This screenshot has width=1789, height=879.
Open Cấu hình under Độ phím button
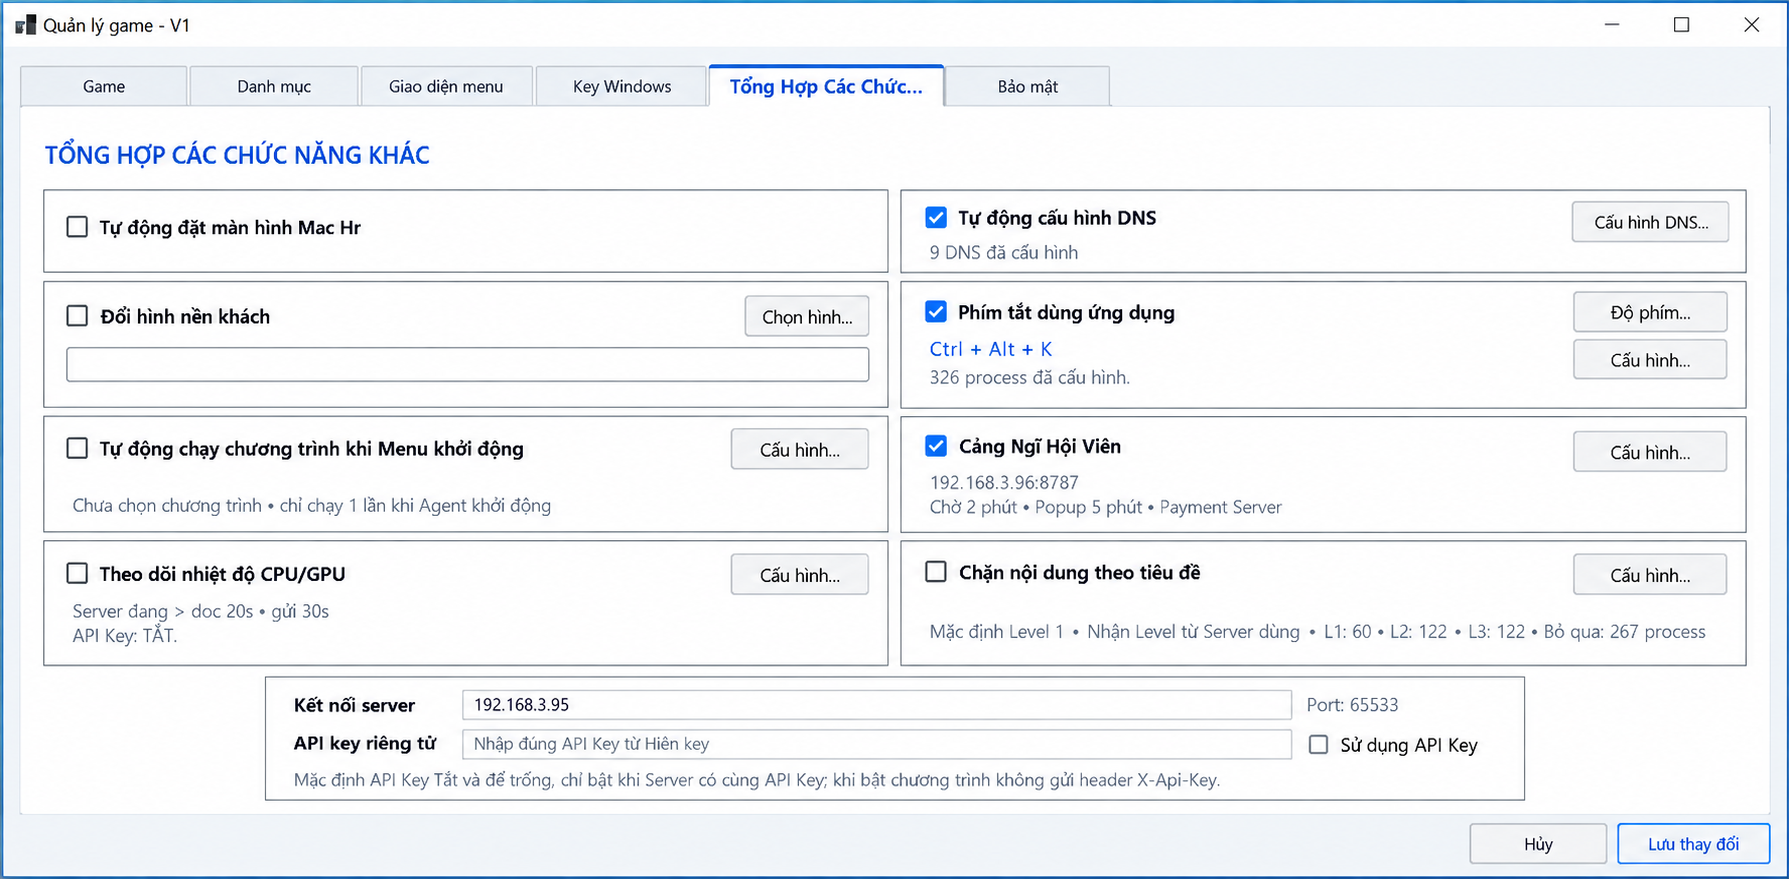tap(1650, 360)
